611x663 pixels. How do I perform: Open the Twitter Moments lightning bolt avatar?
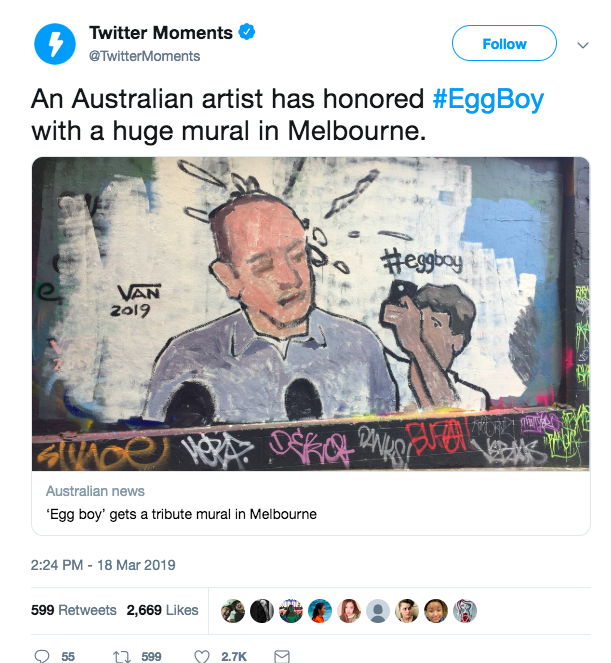(55, 44)
